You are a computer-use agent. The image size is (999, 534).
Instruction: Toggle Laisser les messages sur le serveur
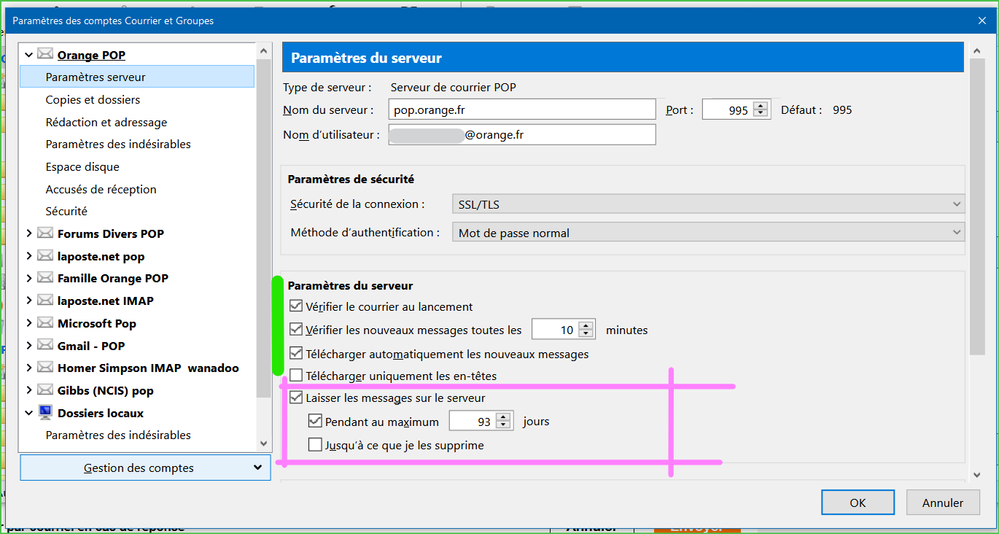click(x=296, y=398)
